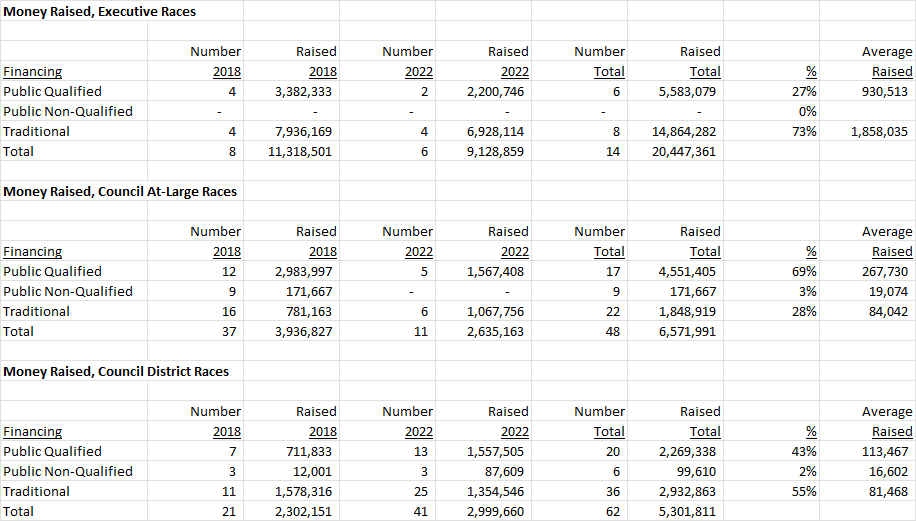Select the 27% cell in Executive table
This screenshot has height=521, width=916.
804,92
